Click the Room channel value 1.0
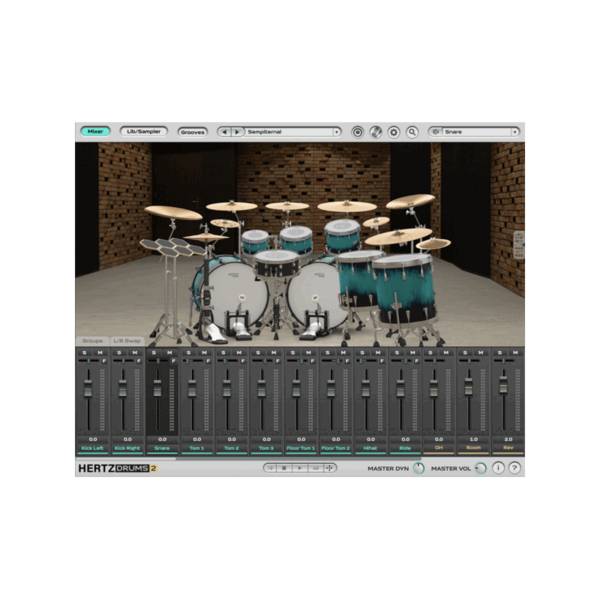Viewport: 600px width, 600px height. click(x=474, y=439)
